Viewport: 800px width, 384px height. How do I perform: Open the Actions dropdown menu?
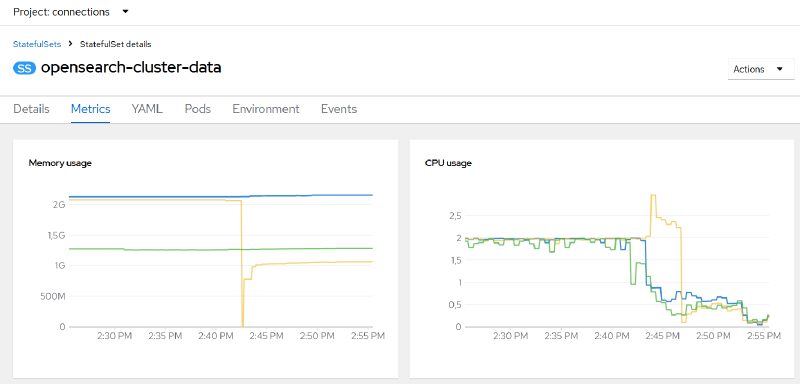click(x=761, y=69)
